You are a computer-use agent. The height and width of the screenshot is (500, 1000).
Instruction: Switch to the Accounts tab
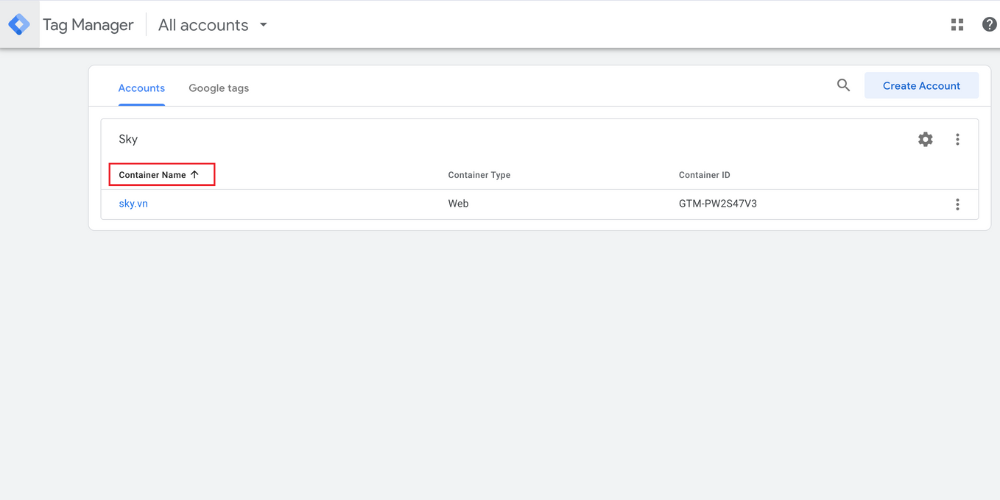[x=142, y=88]
